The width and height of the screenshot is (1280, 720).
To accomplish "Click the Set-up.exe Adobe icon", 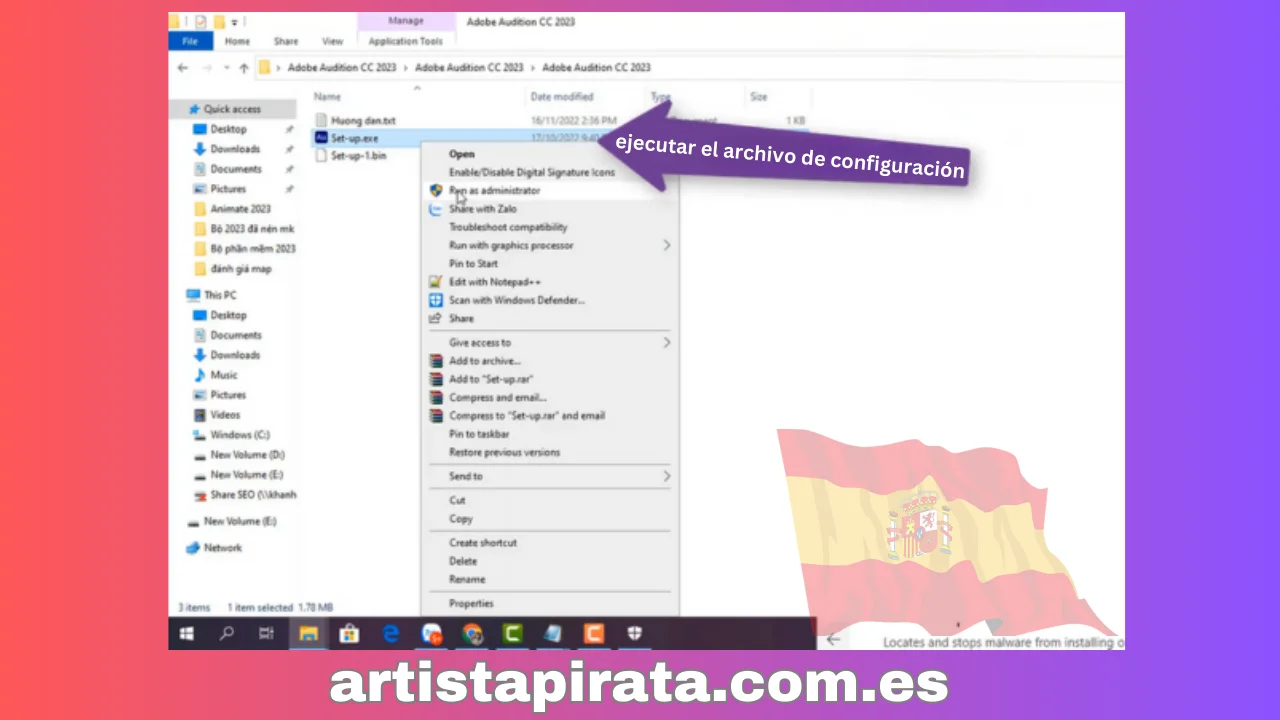I will tap(321, 138).
